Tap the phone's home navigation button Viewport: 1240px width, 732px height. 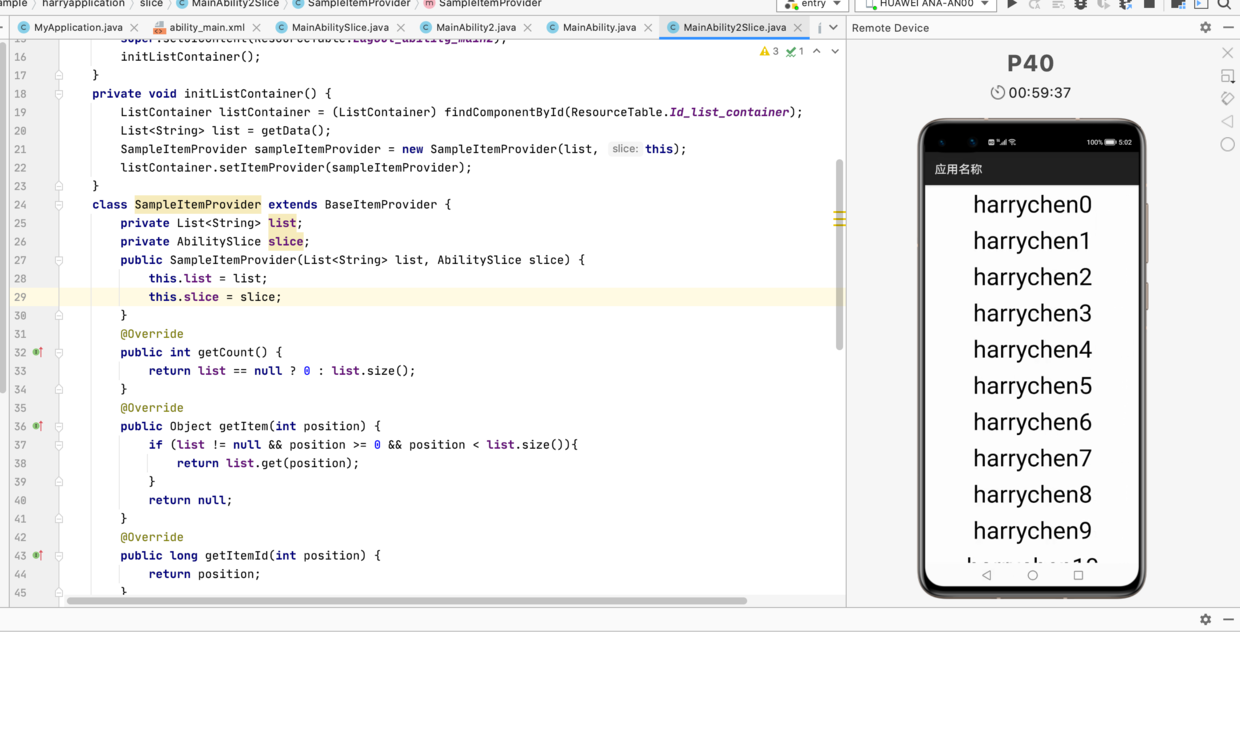coord(1033,575)
